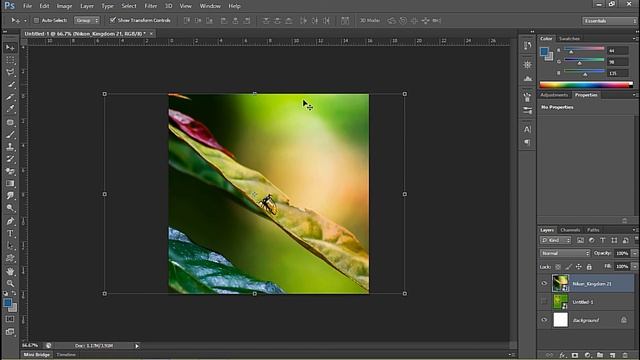This screenshot has height=360, width=640.
Task: Open the Essentials workspace dropdown
Action: [609, 21]
